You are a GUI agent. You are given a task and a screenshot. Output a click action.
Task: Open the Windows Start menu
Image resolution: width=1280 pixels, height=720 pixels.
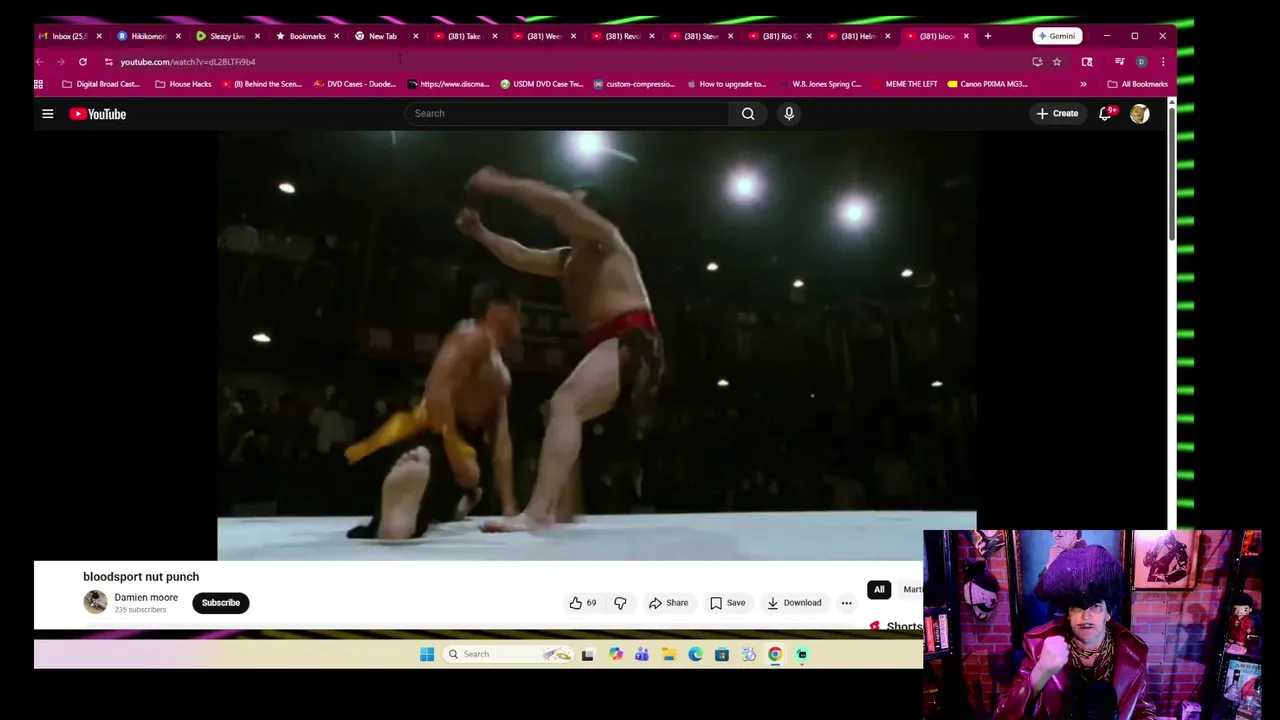click(x=427, y=654)
